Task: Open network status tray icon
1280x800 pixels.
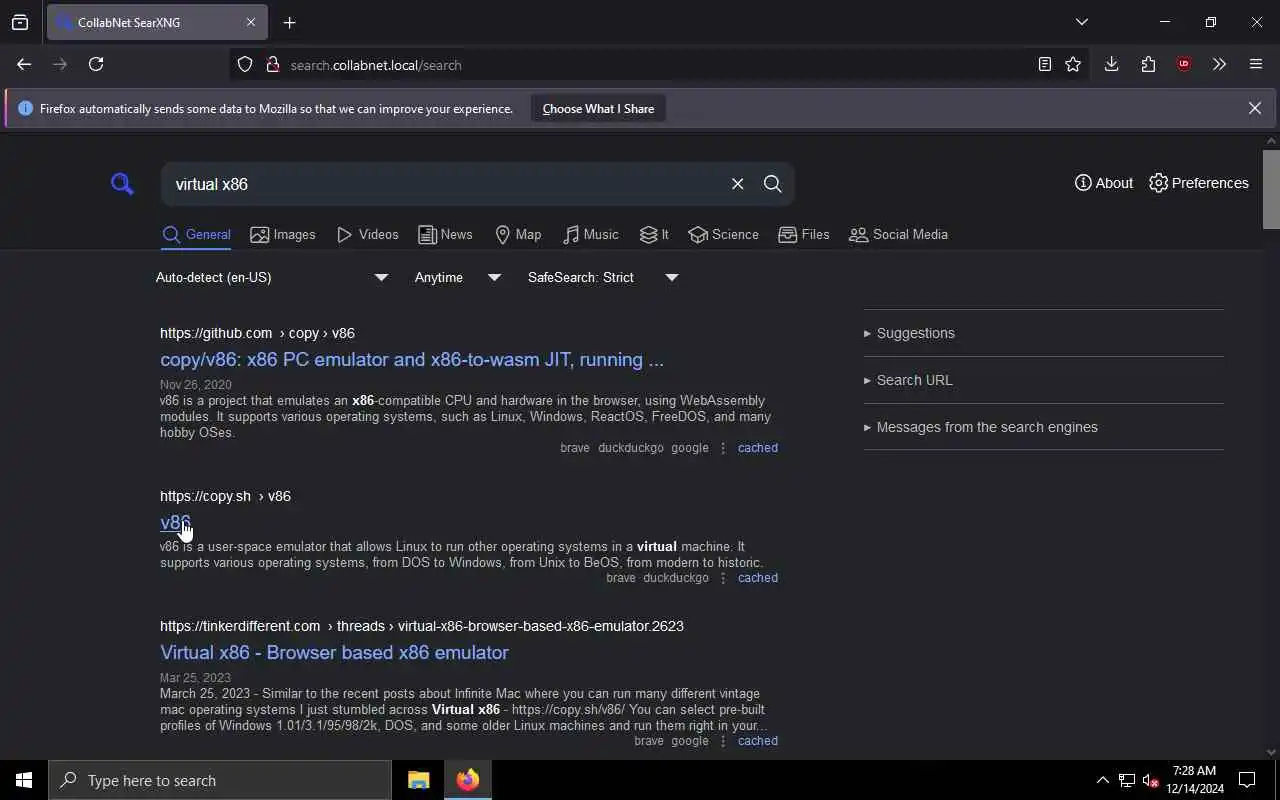Action: tap(1127, 780)
